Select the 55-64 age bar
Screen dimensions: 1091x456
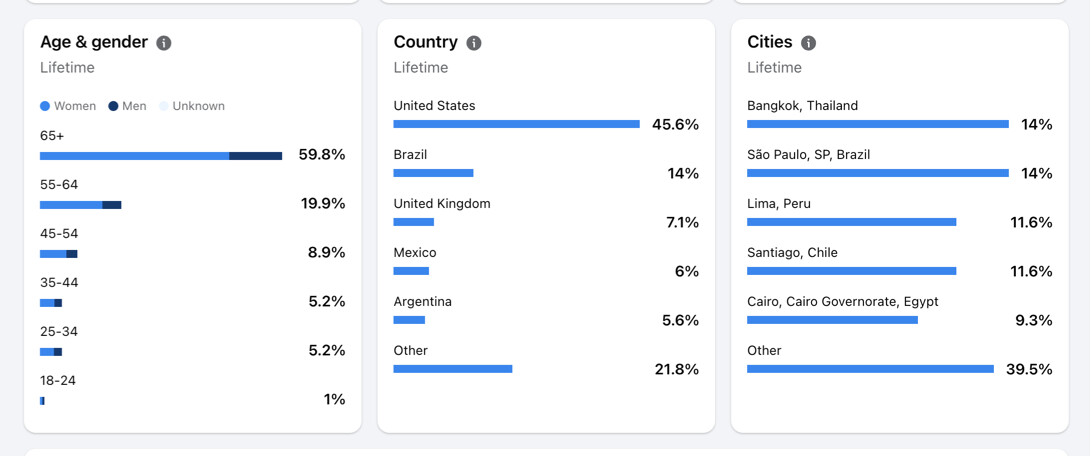[81, 205]
